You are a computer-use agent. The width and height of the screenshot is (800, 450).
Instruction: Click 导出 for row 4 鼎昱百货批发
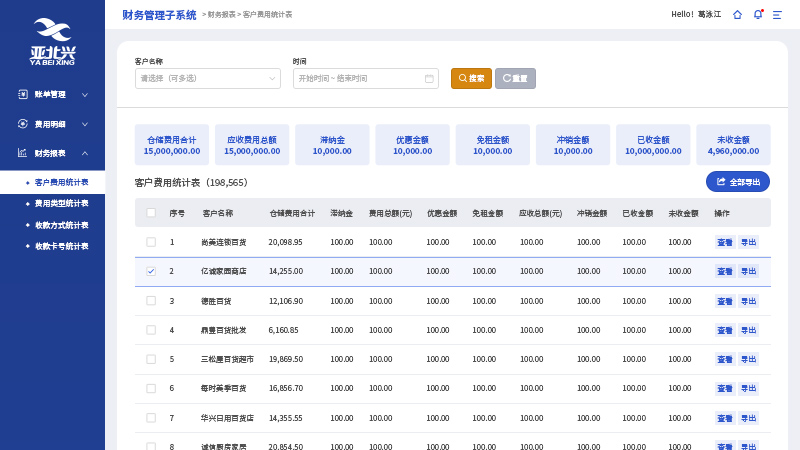(x=748, y=330)
